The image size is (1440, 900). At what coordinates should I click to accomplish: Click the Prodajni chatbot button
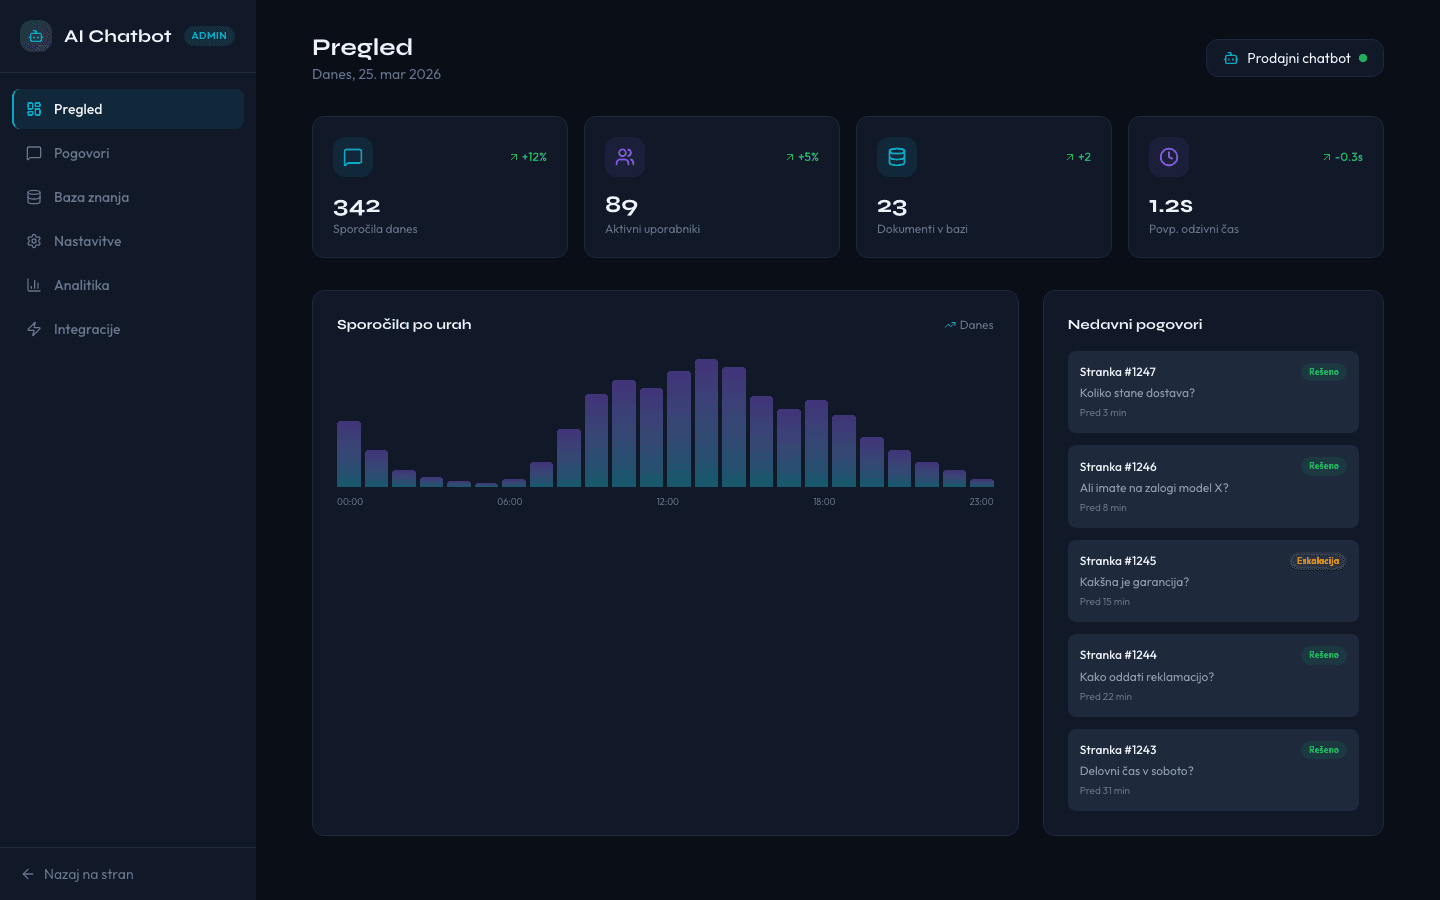pyautogui.click(x=1295, y=58)
